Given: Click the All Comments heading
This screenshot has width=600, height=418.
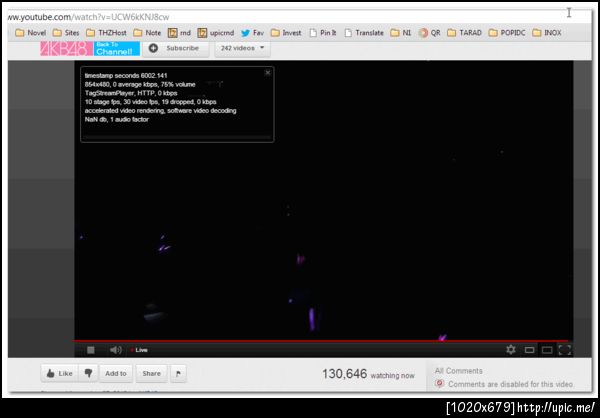Looking at the screenshot, I should (458, 371).
